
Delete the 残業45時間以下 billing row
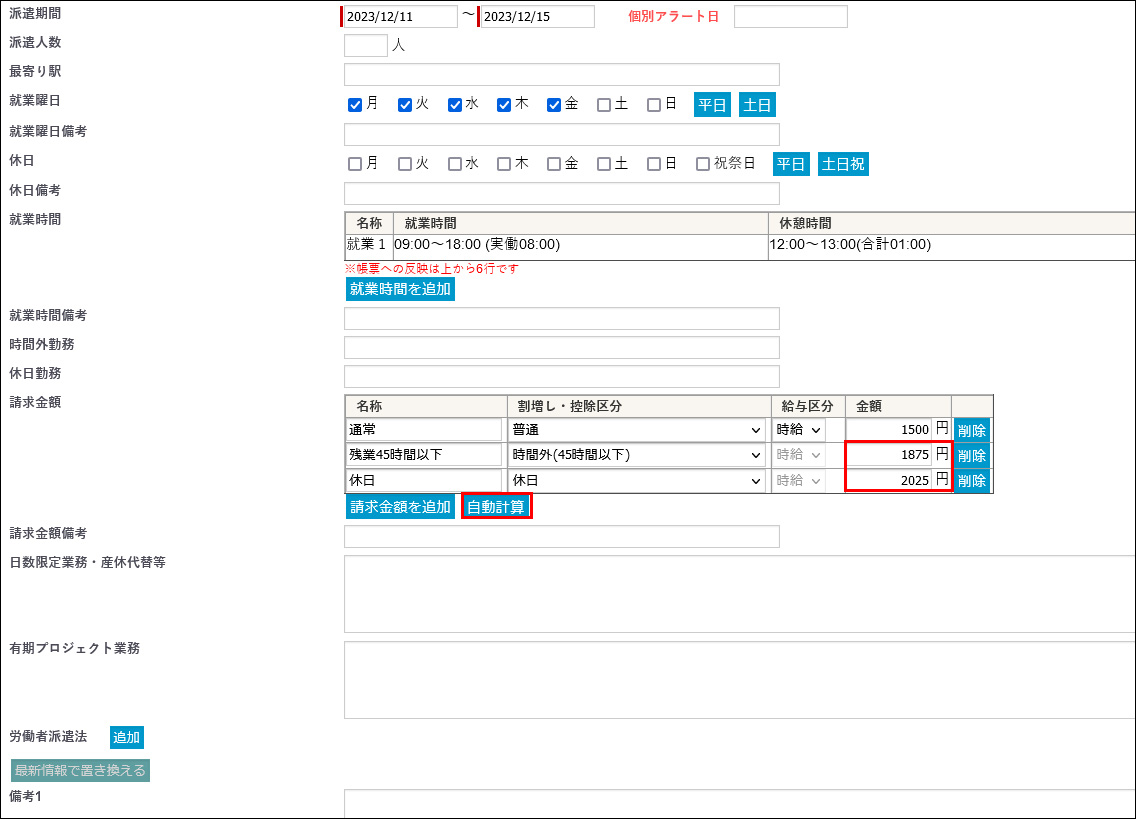(x=972, y=456)
